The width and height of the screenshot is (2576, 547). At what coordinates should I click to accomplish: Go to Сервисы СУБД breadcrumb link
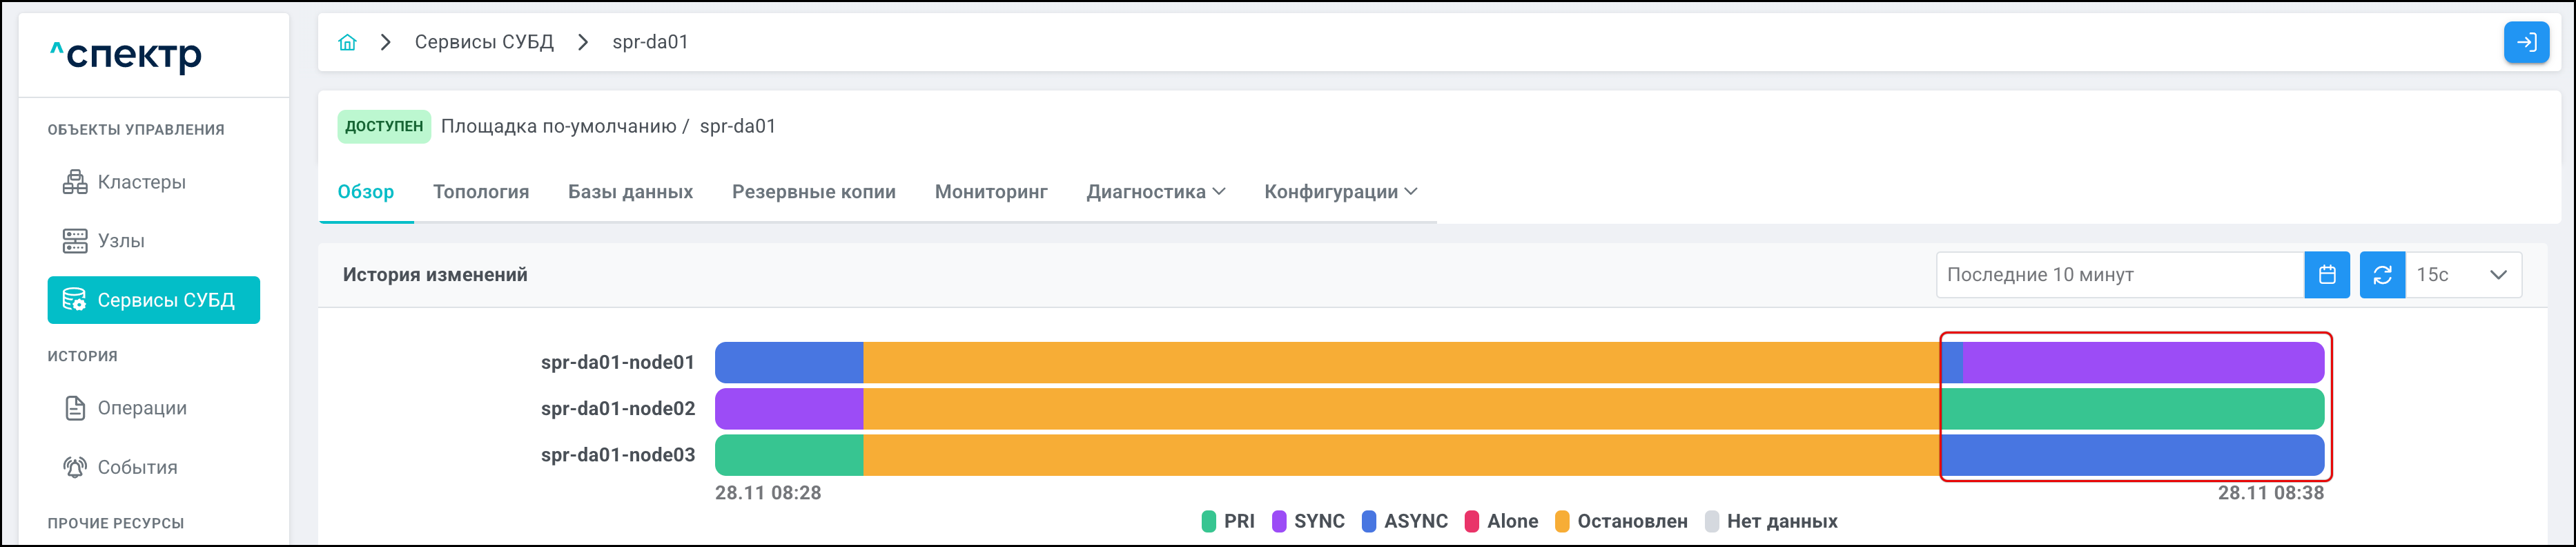[484, 42]
